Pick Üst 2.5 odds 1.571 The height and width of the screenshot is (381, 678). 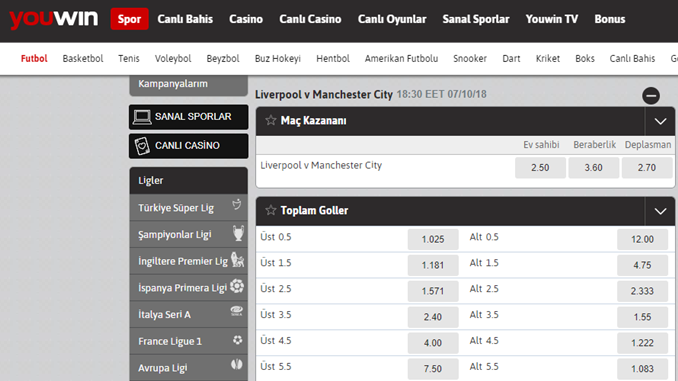pyautogui.click(x=433, y=291)
